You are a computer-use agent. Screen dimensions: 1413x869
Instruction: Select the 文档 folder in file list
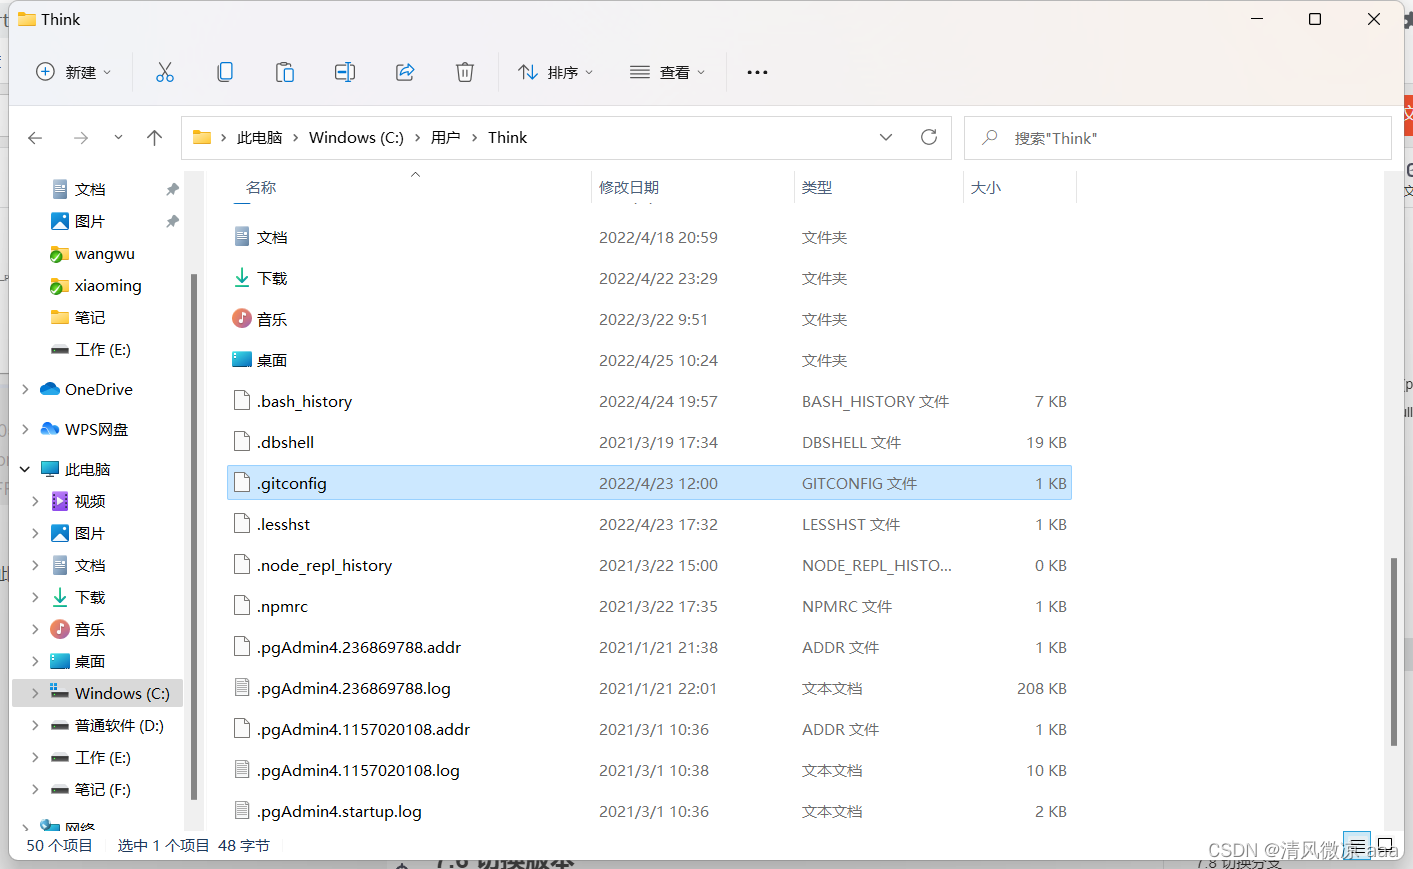coord(650,237)
